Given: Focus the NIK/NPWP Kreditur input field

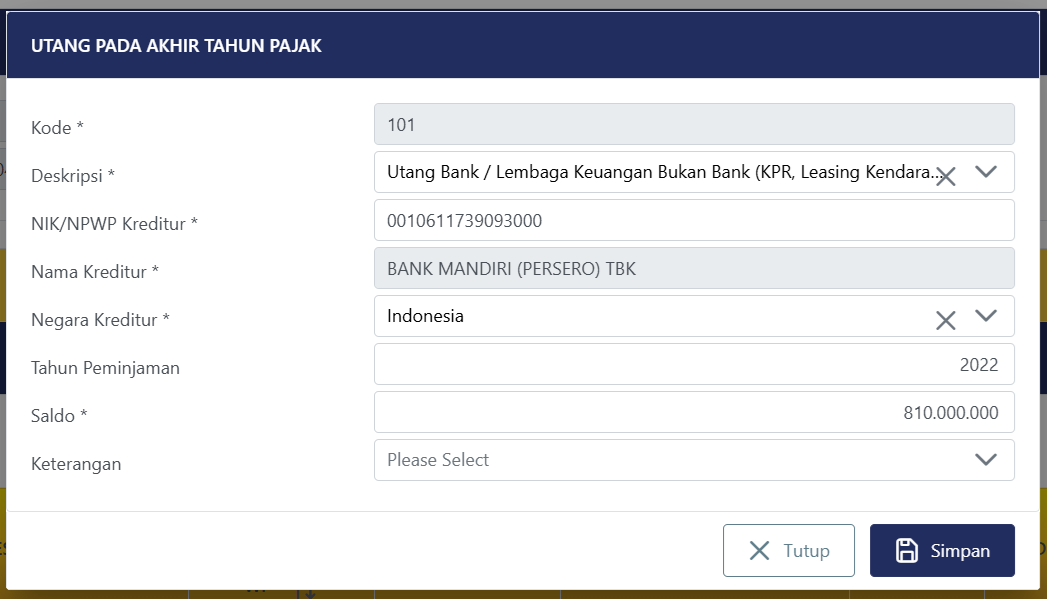Looking at the screenshot, I should coord(694,220).
